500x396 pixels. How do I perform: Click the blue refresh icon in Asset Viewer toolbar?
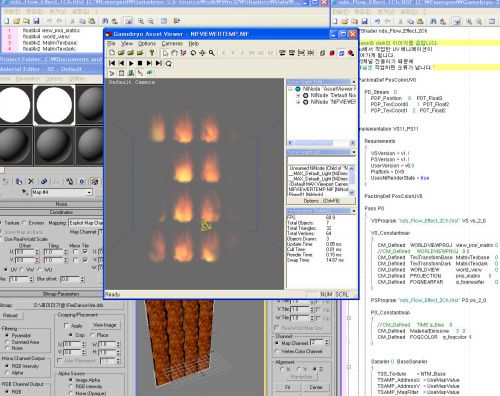[x=341, y=53]
